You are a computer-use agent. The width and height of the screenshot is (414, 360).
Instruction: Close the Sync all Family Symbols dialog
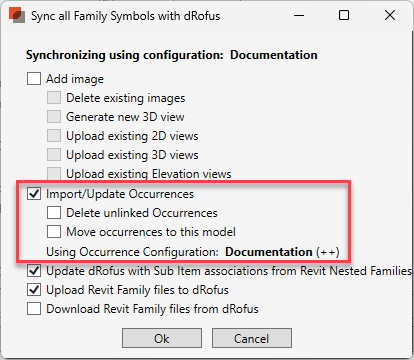click(390, 15)
